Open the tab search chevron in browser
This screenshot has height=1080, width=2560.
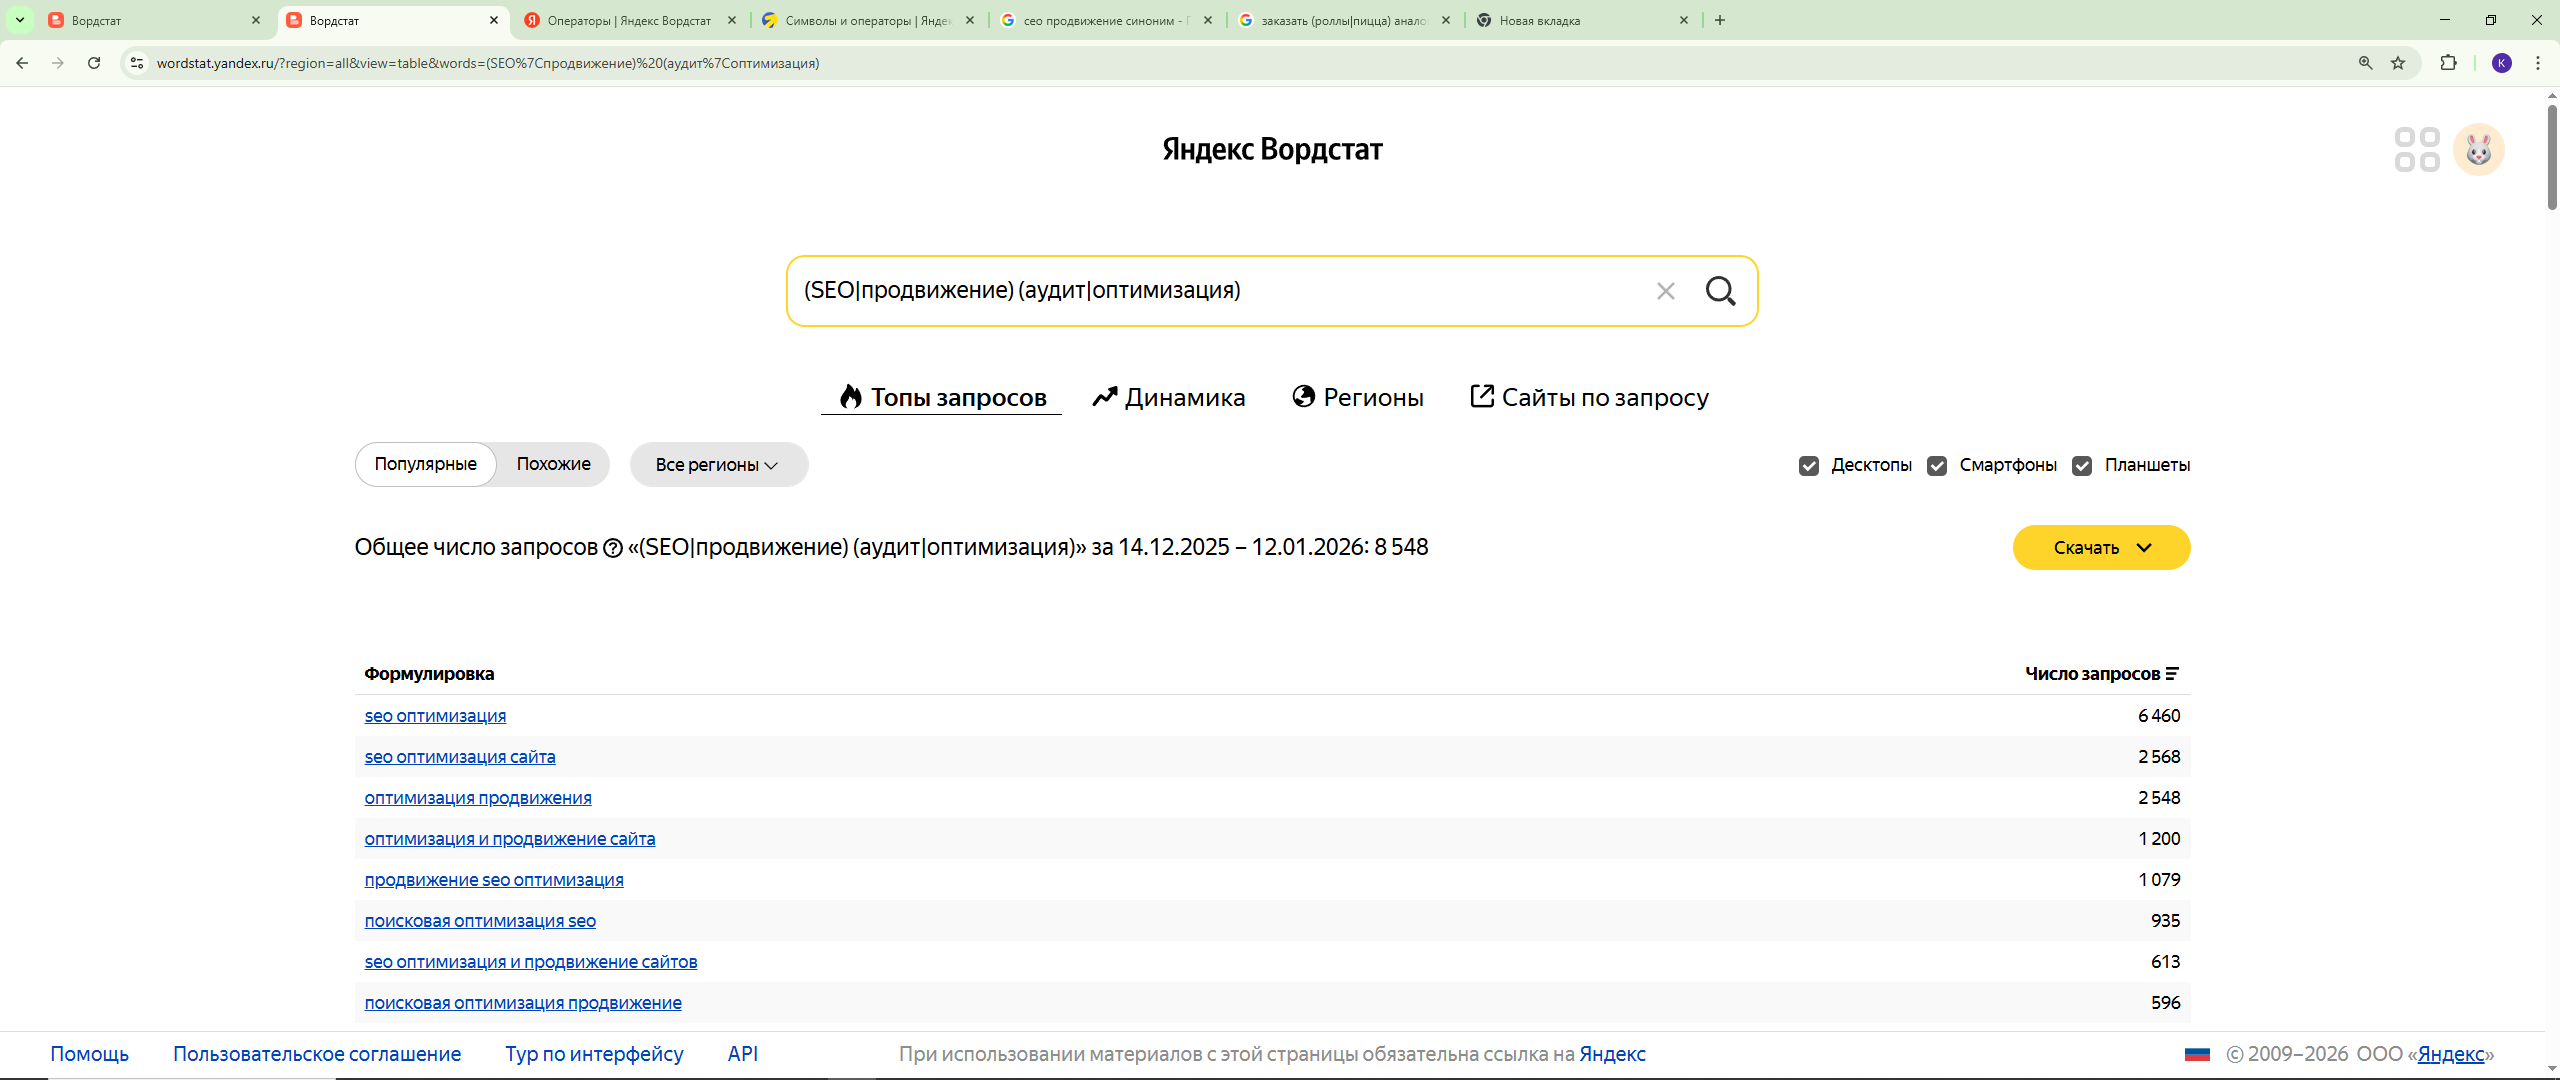tap(19, 20)
